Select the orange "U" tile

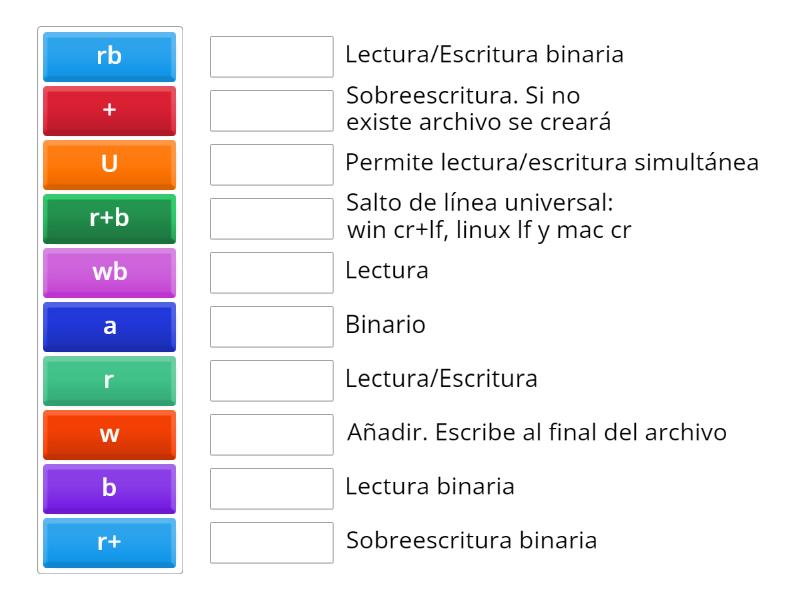pos(109,165)
